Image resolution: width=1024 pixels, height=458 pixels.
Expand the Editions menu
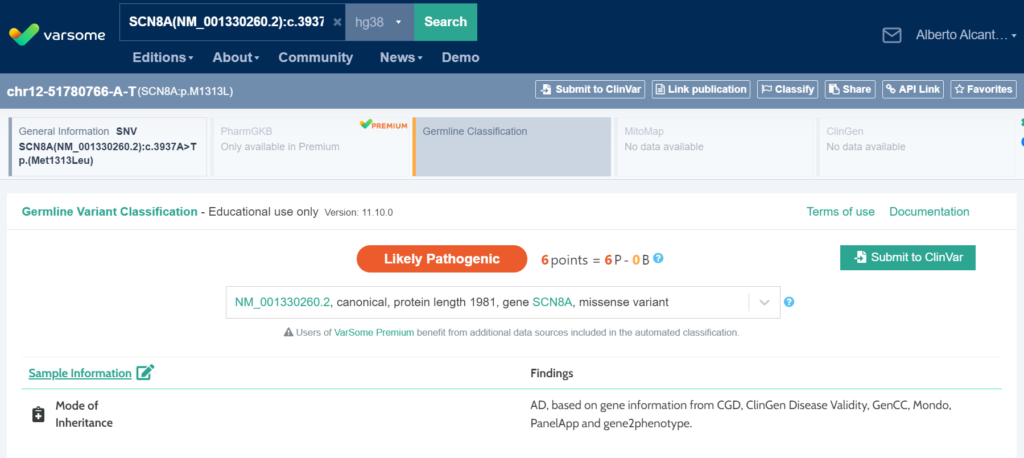163,57
